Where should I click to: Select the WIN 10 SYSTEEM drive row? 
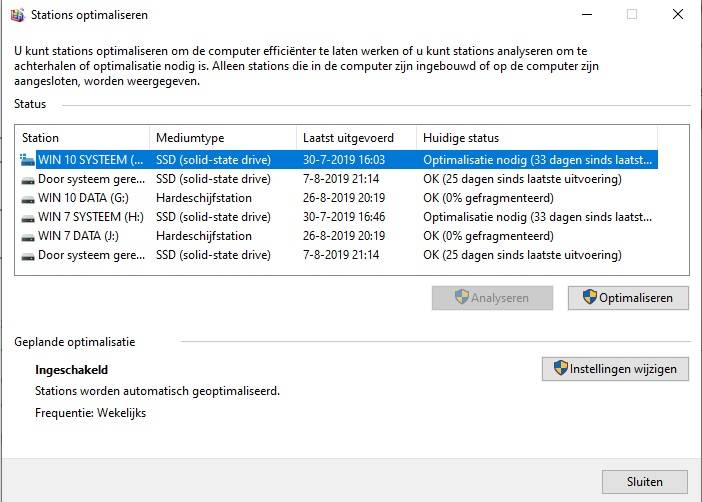click(x=338, y=160)
